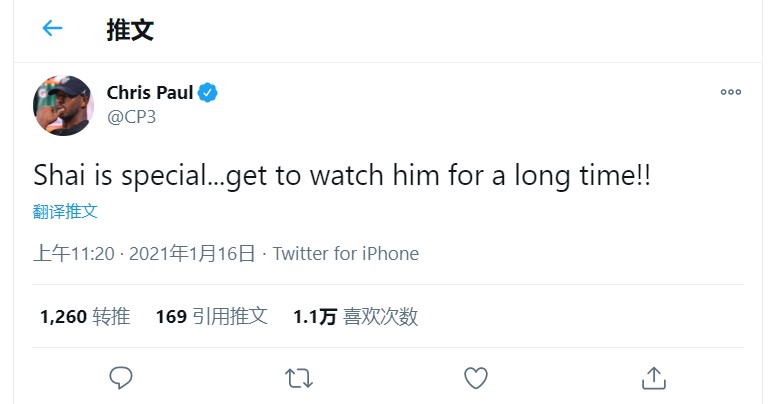View the 169 引用推文 quote tweets
Image resolution: width=772 pixels, height=404 pixels.
tap(212, 317)
